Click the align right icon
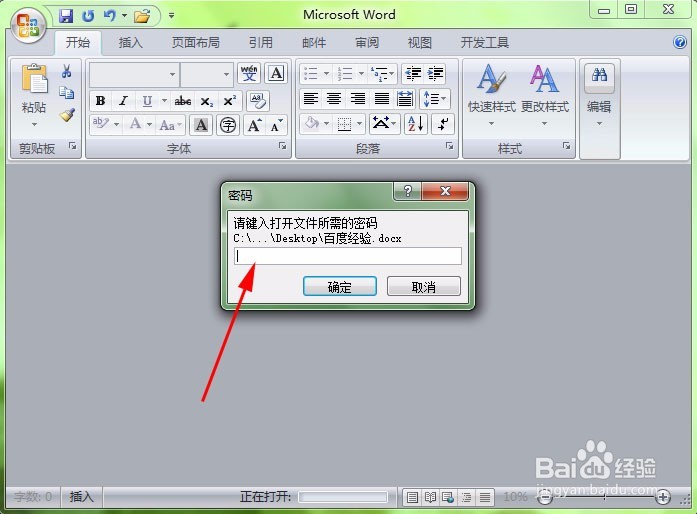Image resolution: width=697 pixels, height=514 pixels. 358,98
